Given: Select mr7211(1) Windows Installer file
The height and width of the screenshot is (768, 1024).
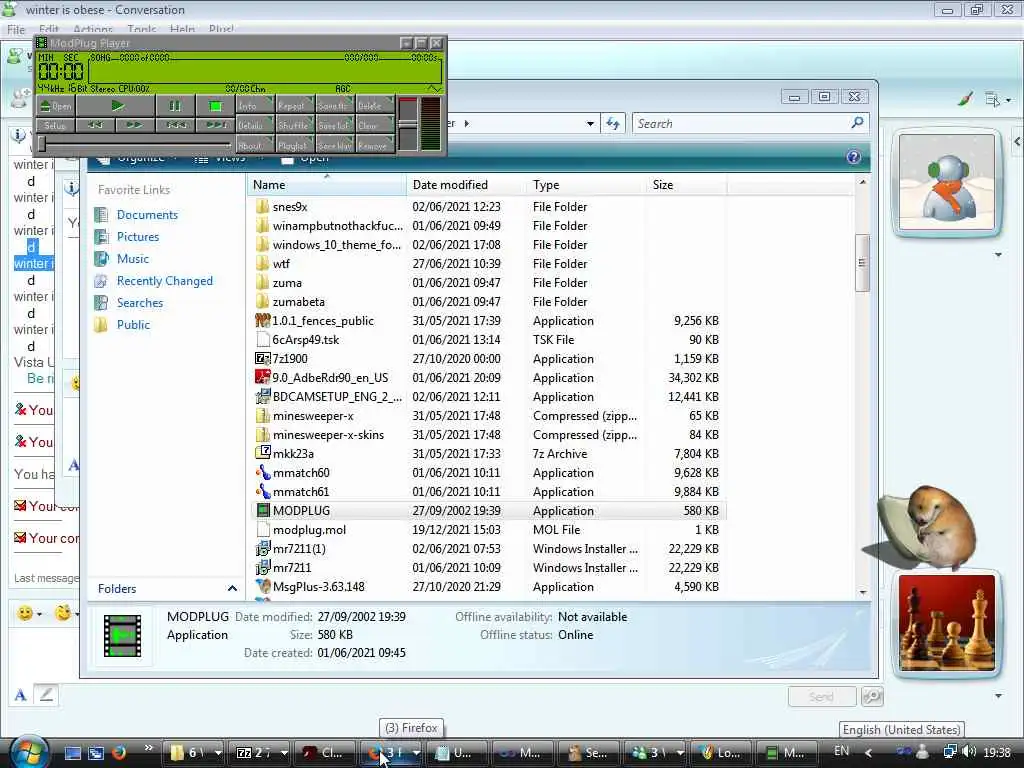Looking at the screenshot, I should coord(299,549).
